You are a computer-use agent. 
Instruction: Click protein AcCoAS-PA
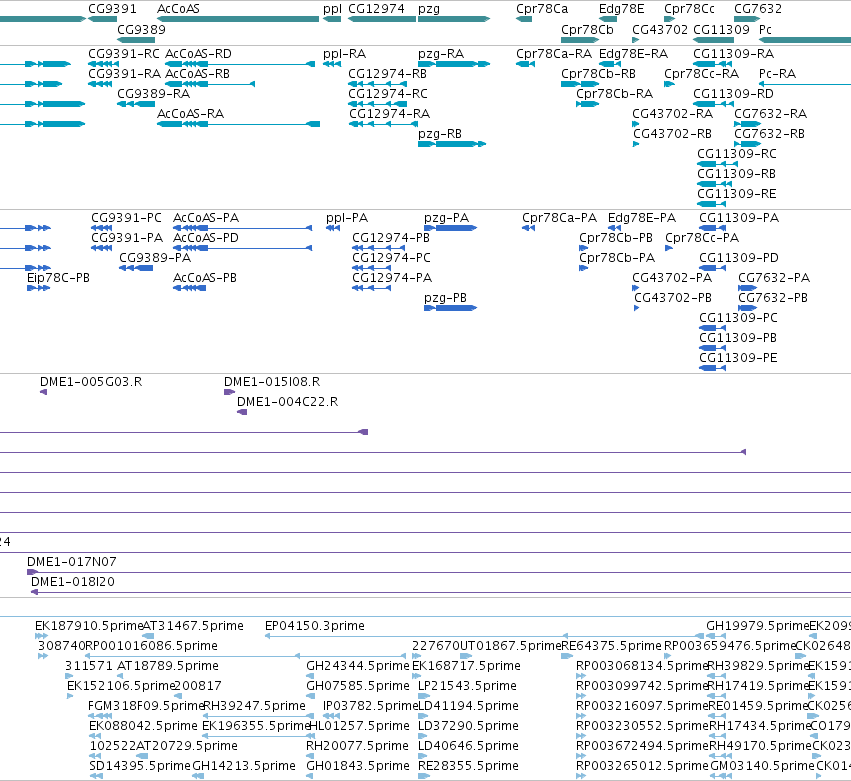(243, 228)
